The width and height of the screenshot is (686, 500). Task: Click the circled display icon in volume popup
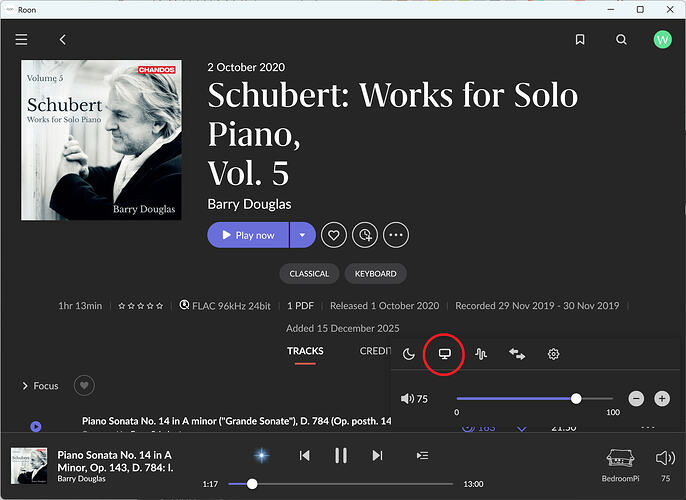[x=444, y=354]
